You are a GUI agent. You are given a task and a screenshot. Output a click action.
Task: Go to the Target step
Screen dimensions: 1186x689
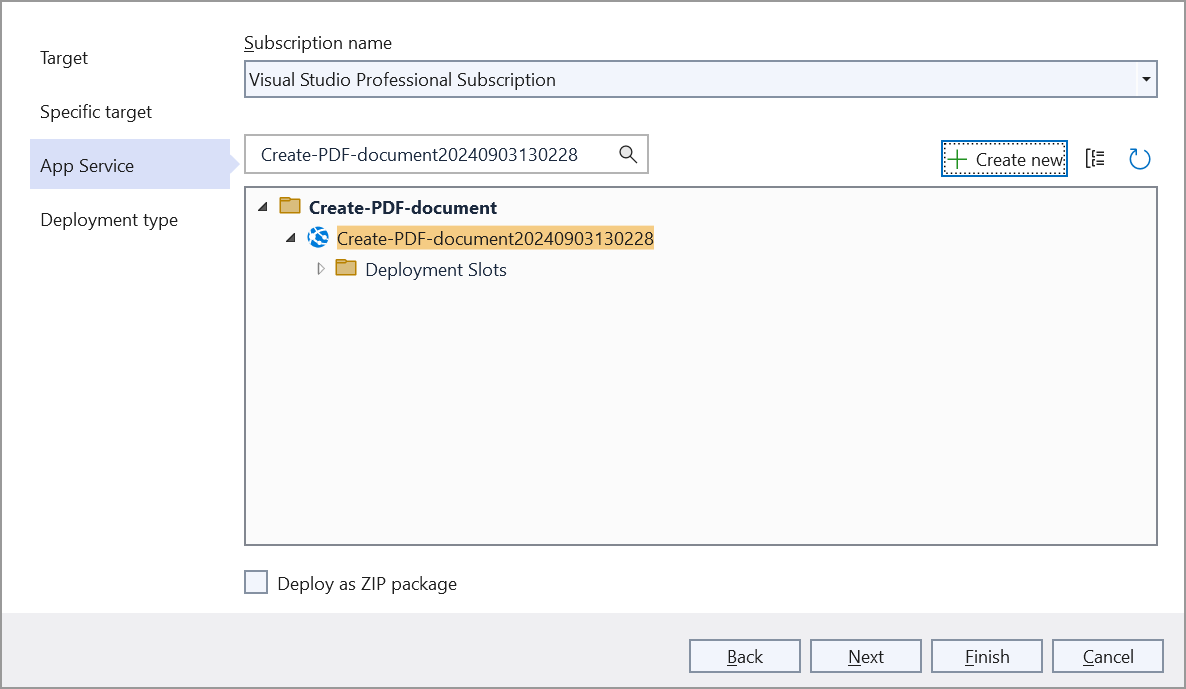click(x=64, y=58)
